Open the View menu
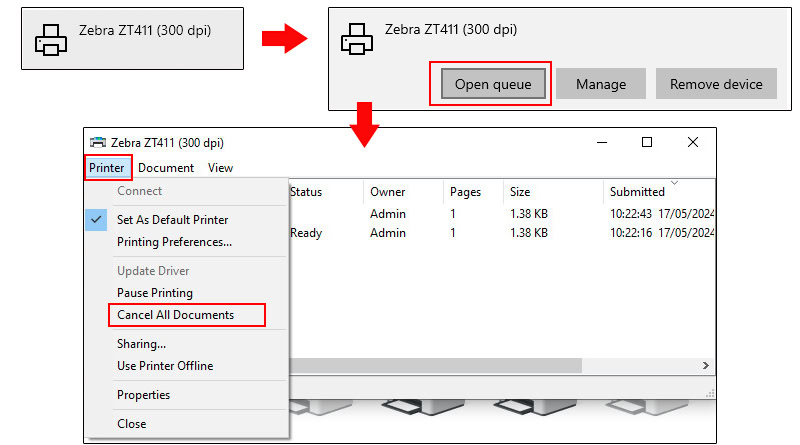 pos(220,168)
